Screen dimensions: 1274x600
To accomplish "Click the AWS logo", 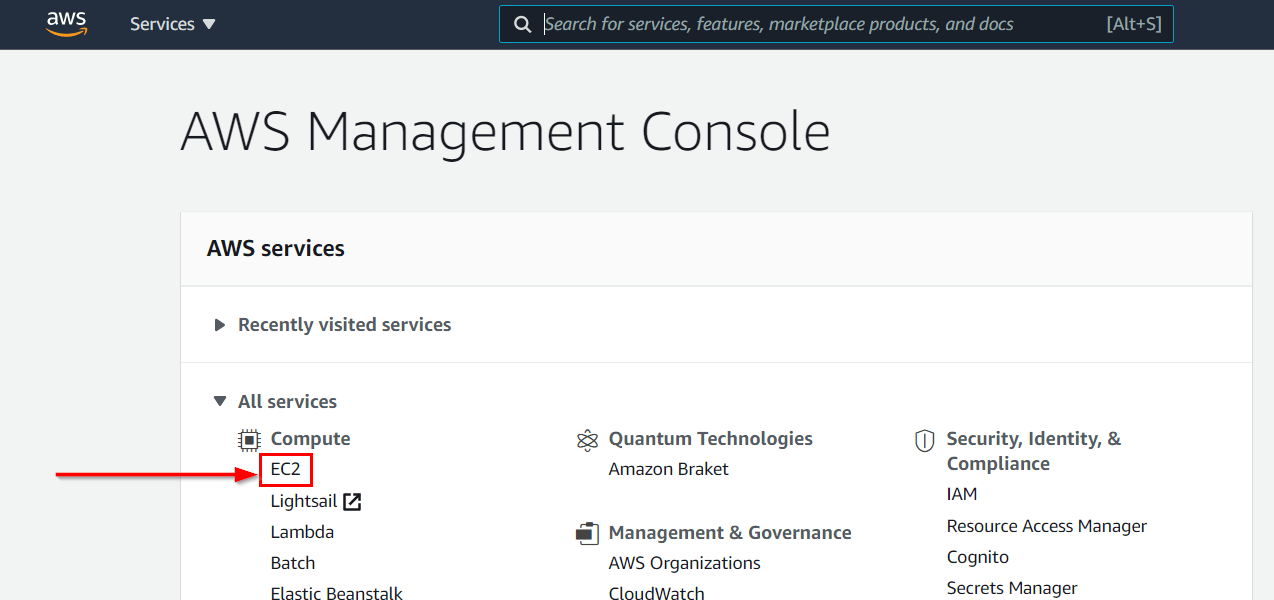I will point(66,23).
